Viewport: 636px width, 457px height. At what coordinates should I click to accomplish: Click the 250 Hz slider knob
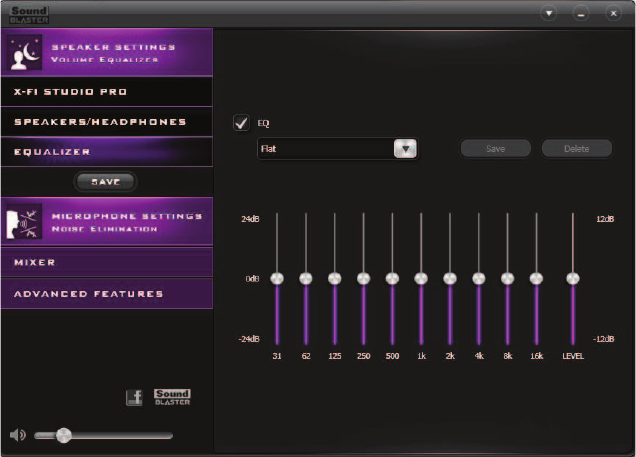pos(363,279)
